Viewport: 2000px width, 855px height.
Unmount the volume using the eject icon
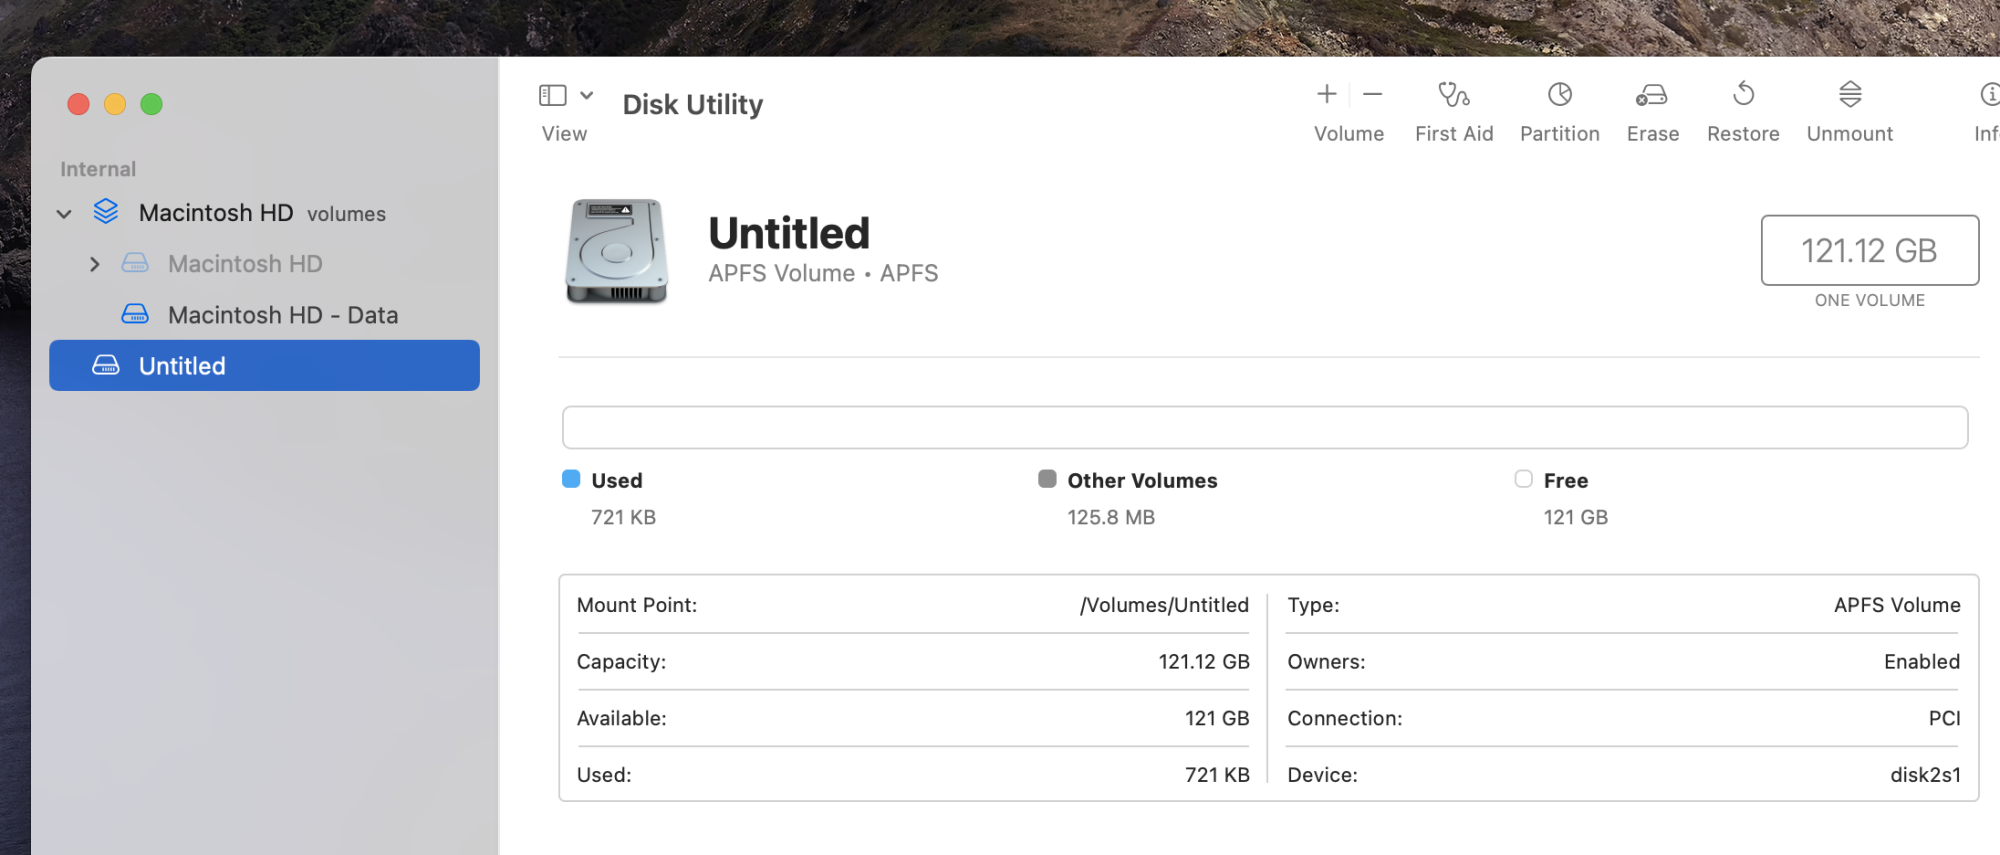point(1849,95)
